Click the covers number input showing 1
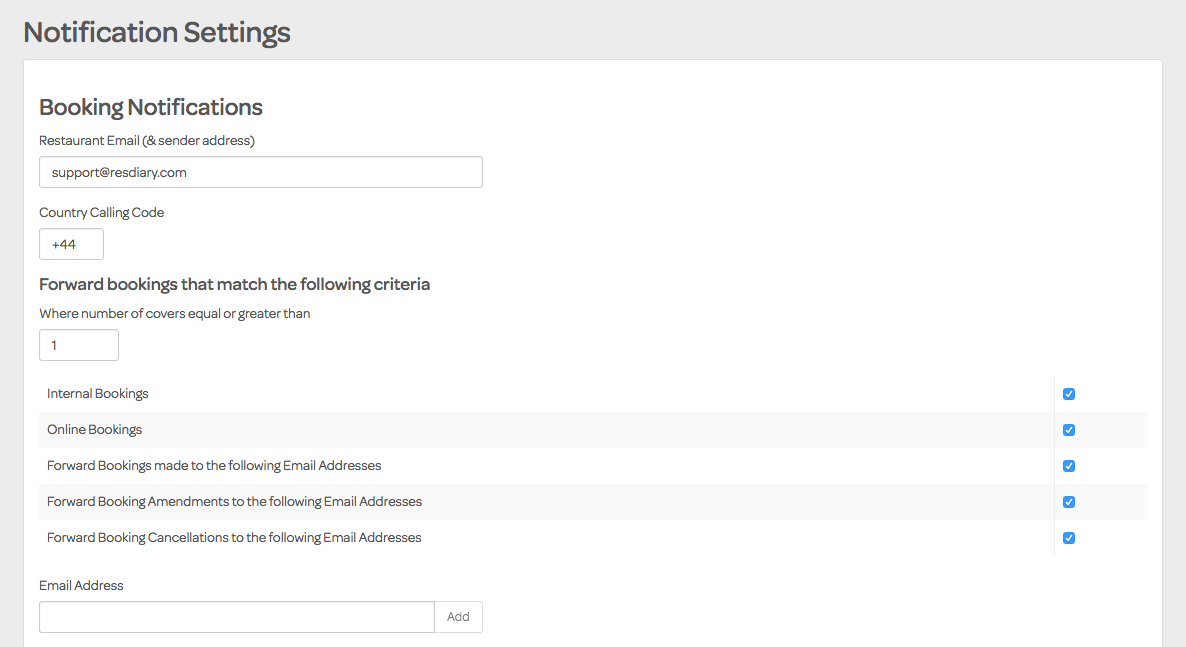The image size is (1186, 647). point(78,344)
